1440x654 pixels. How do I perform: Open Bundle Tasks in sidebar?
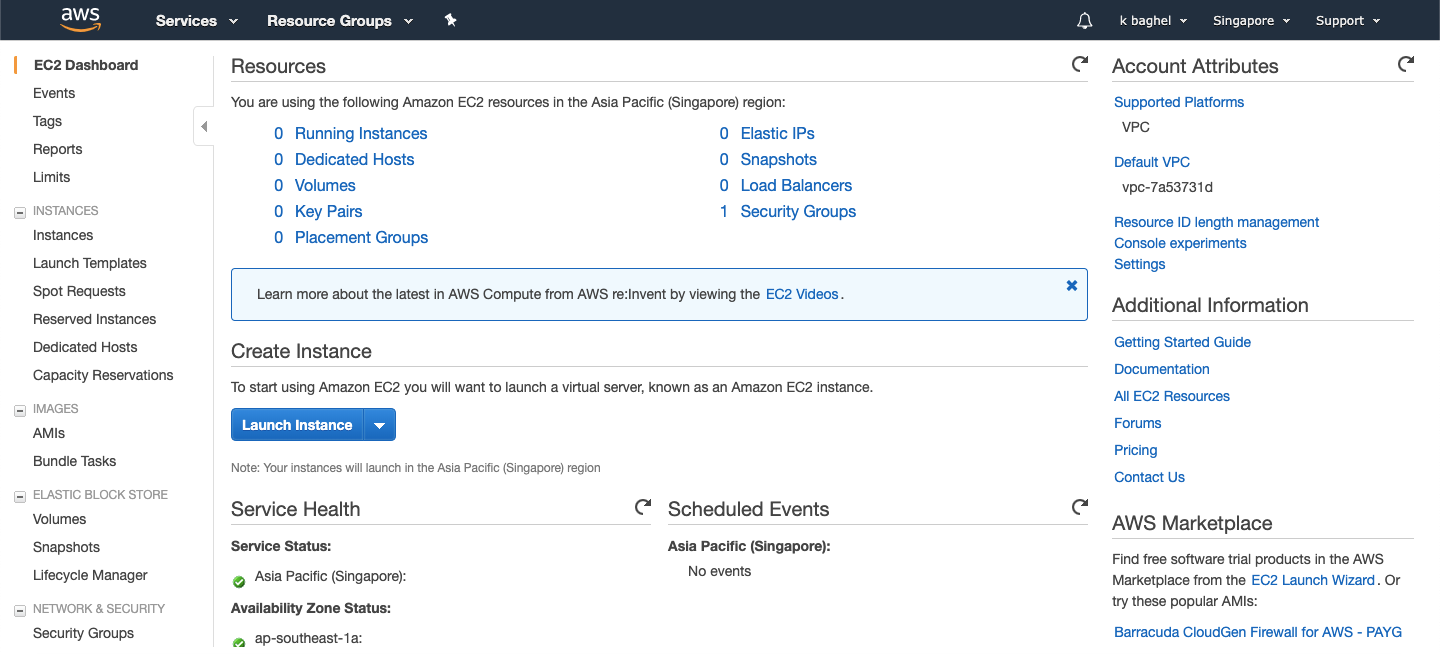tap(75, 461)
